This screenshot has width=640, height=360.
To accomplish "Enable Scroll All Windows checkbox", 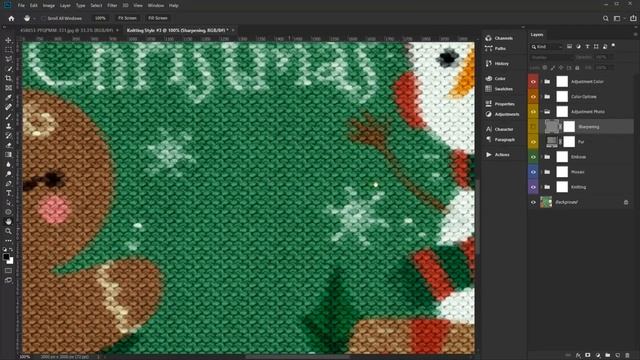I will [44, 18].
